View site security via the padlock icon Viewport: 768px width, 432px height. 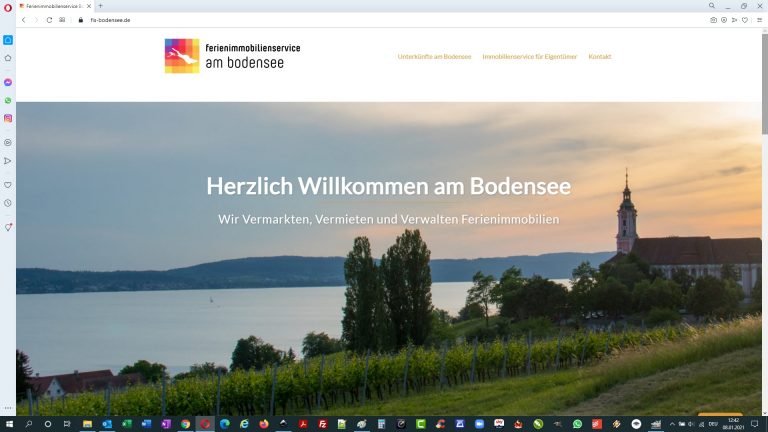(x=81, y=20)
